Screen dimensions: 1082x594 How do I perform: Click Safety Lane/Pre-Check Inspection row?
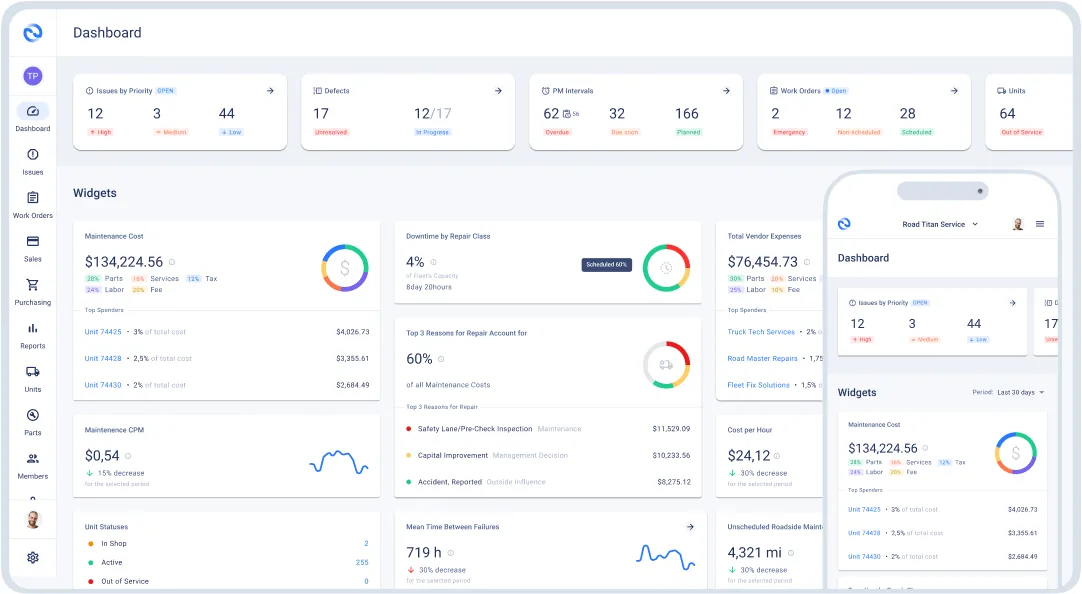click(x=548, y=429)
